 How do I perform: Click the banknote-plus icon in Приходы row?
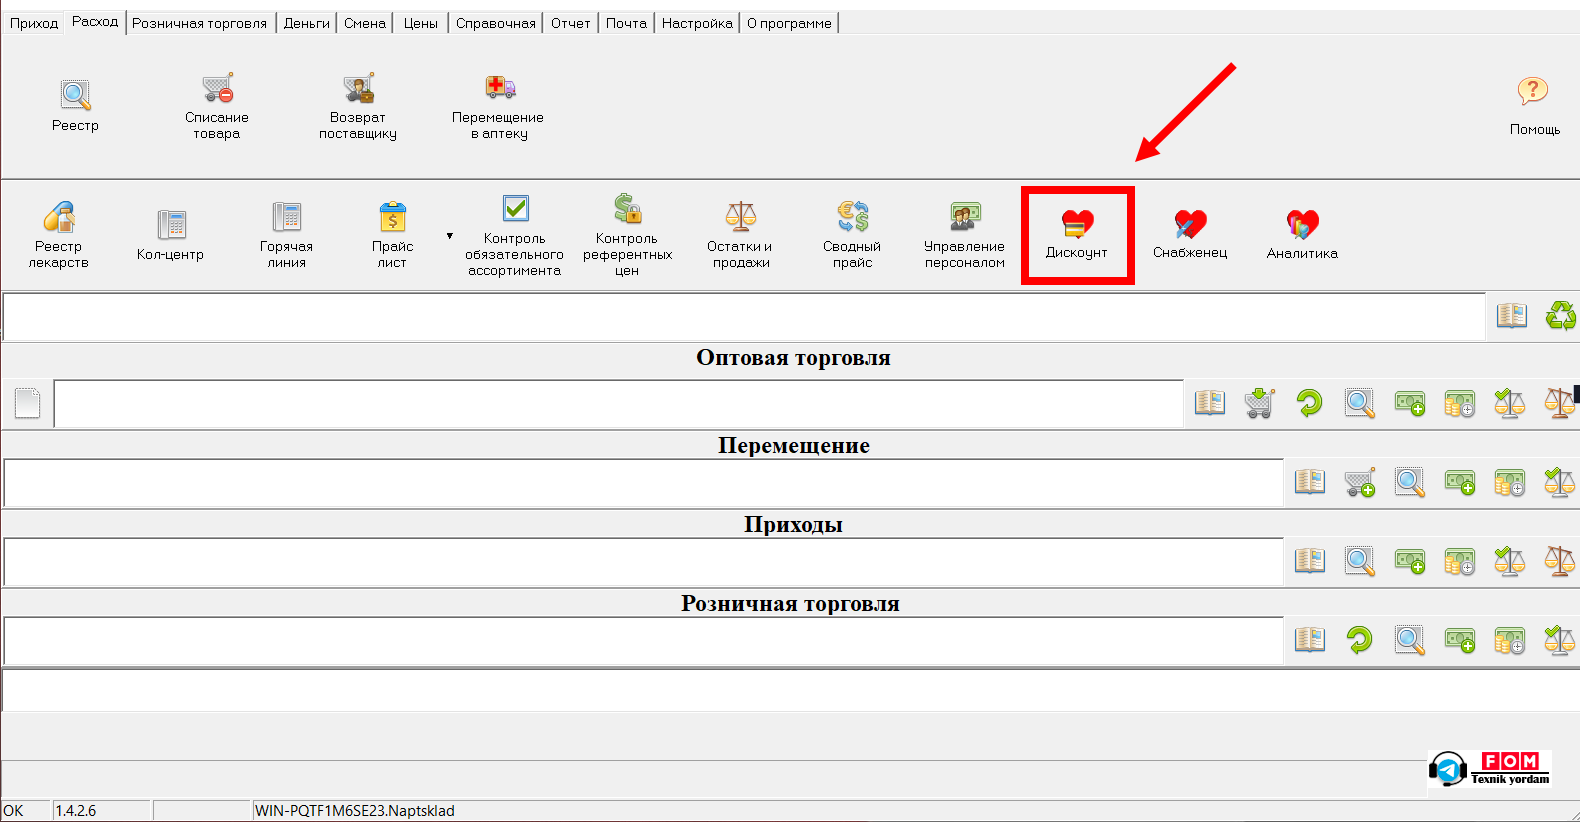pyautogui.click(x=1410, y=561)
